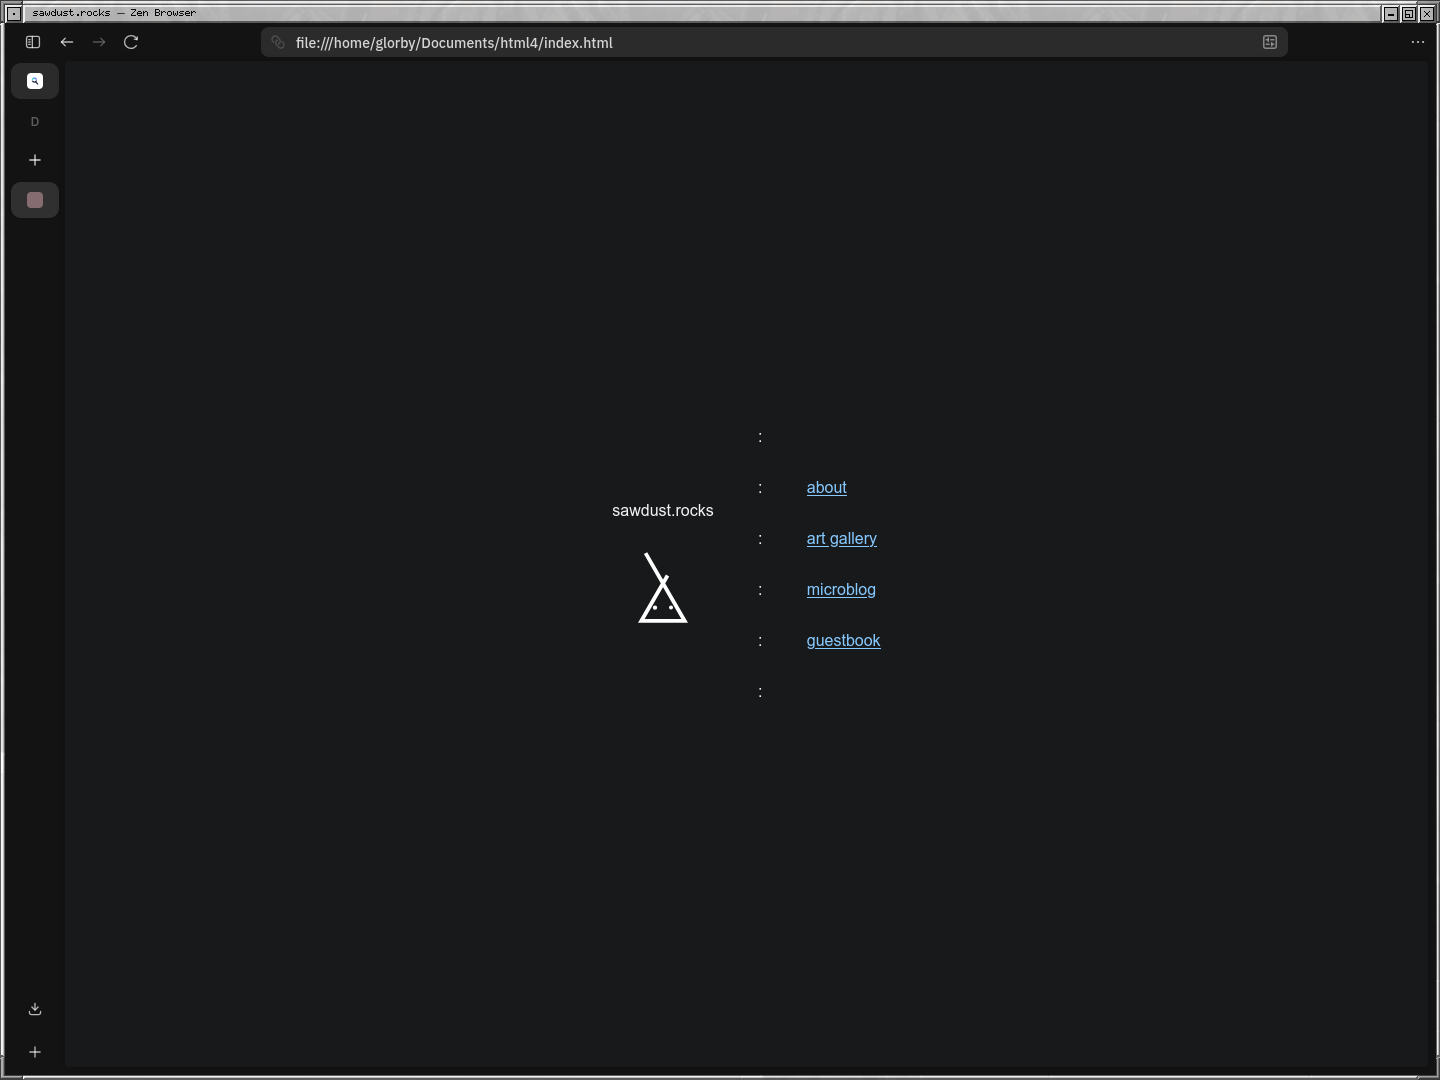Click the triangle logo image on the page
The image size is (1440, 1080).
(x=662, y=589)
